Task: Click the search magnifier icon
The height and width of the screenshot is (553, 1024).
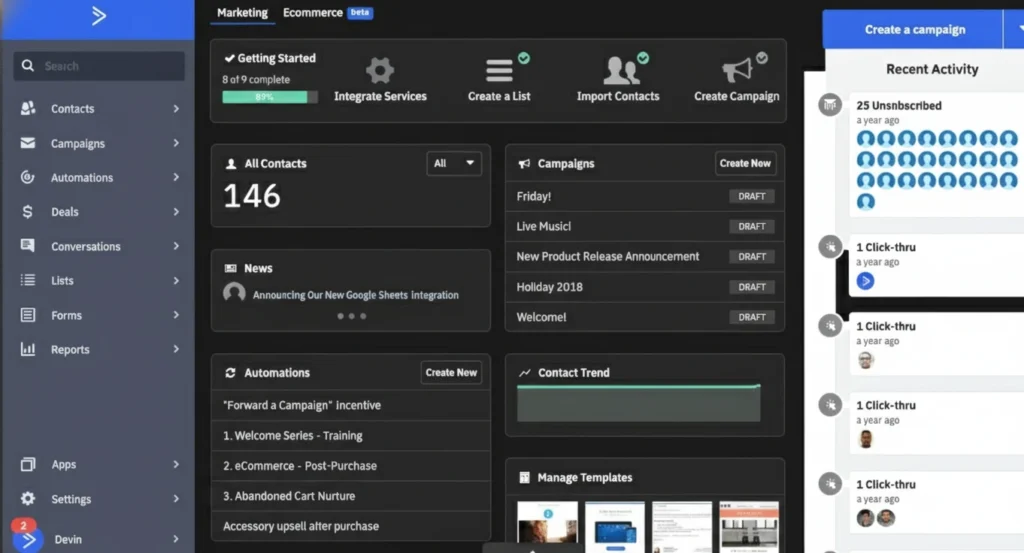Action: tap(27, 66)
